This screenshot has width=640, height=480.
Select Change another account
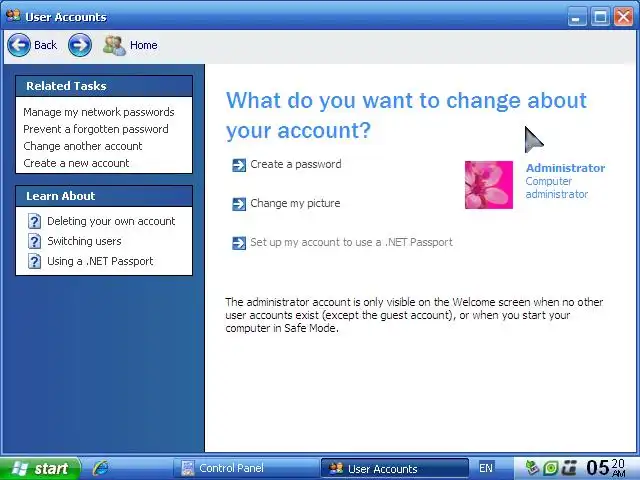83,146
